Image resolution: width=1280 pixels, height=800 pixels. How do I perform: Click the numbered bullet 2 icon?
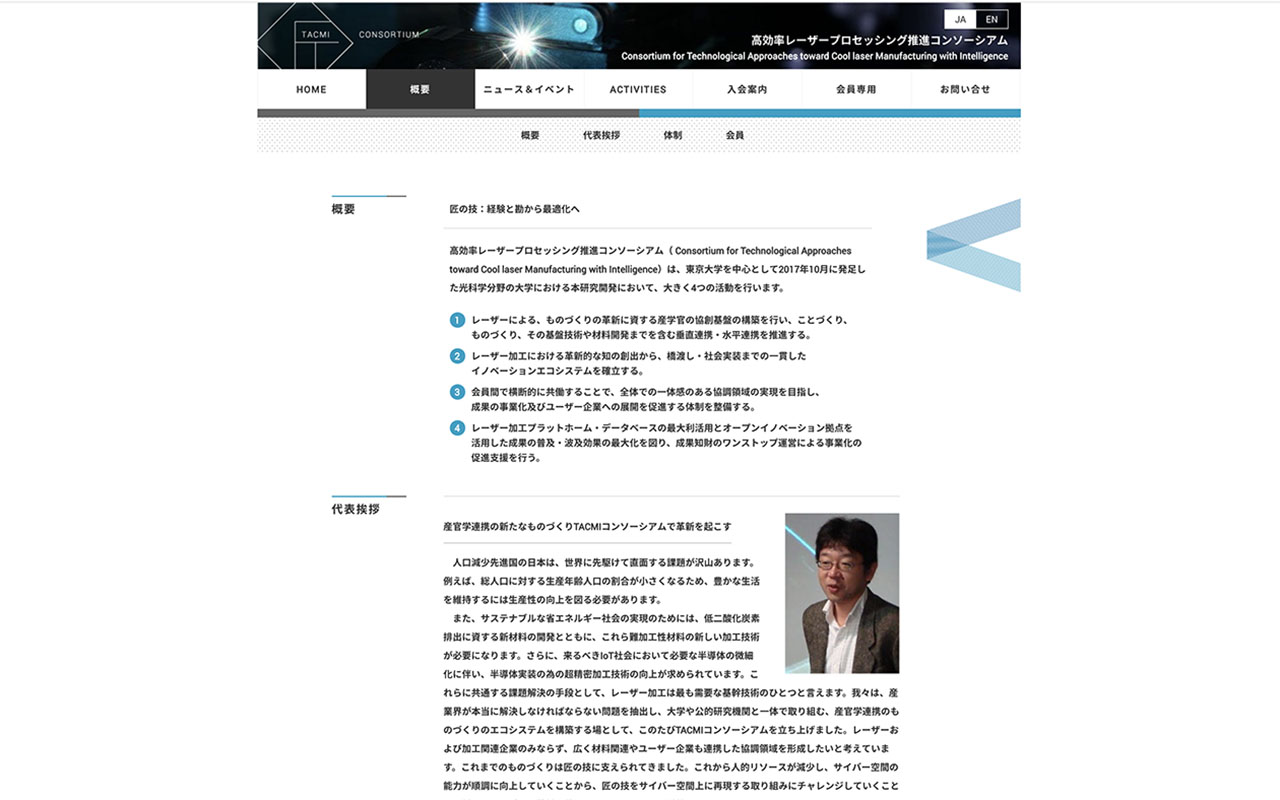pyautogui.click(x=457, y=356)
